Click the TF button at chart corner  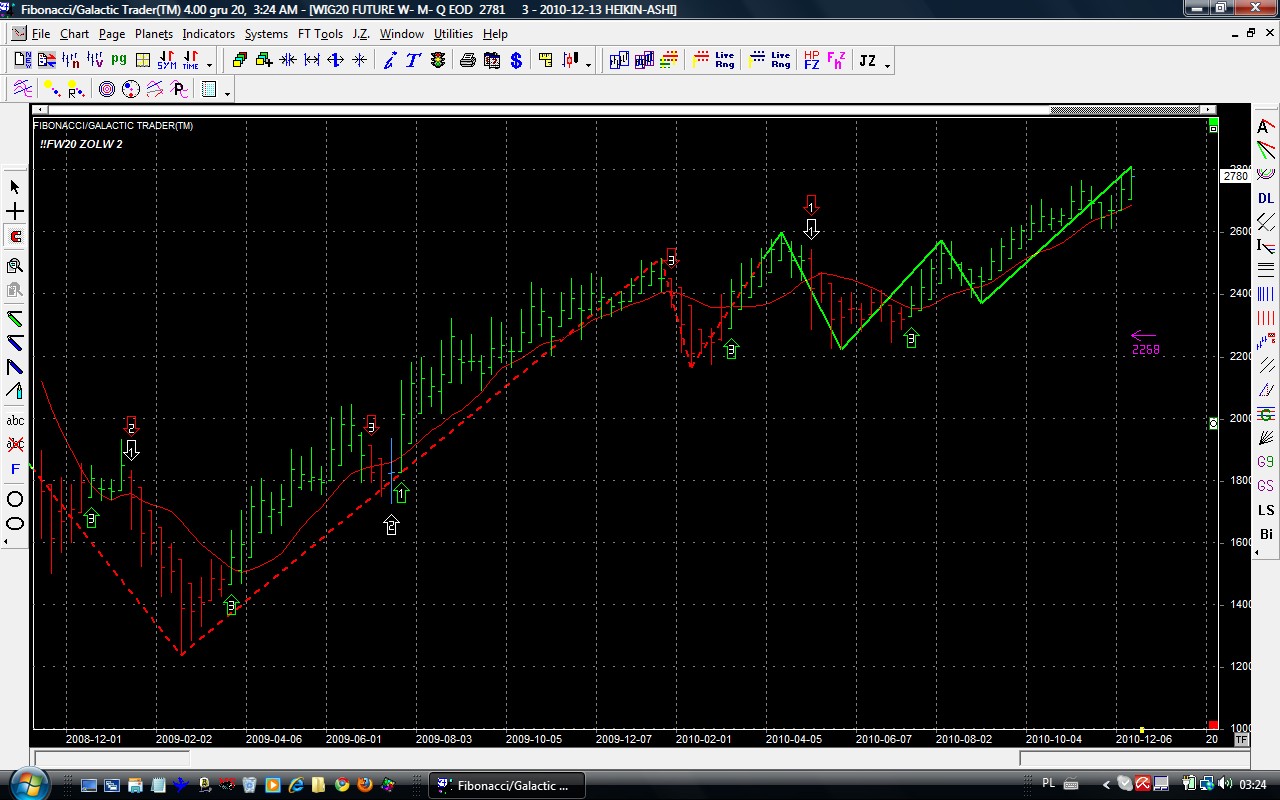pos(1241,740)
